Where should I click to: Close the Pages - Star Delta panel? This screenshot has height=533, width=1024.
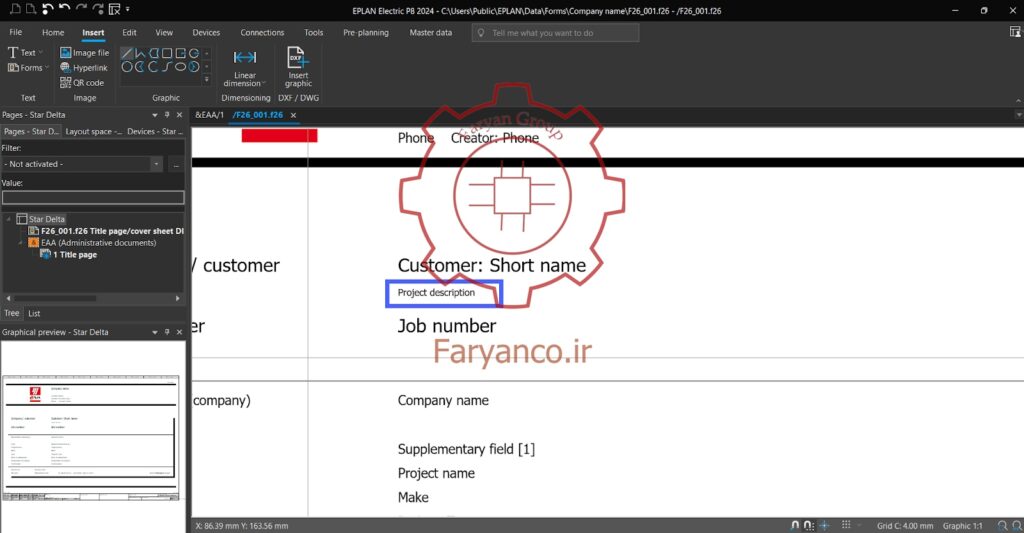tap(180, 115)
